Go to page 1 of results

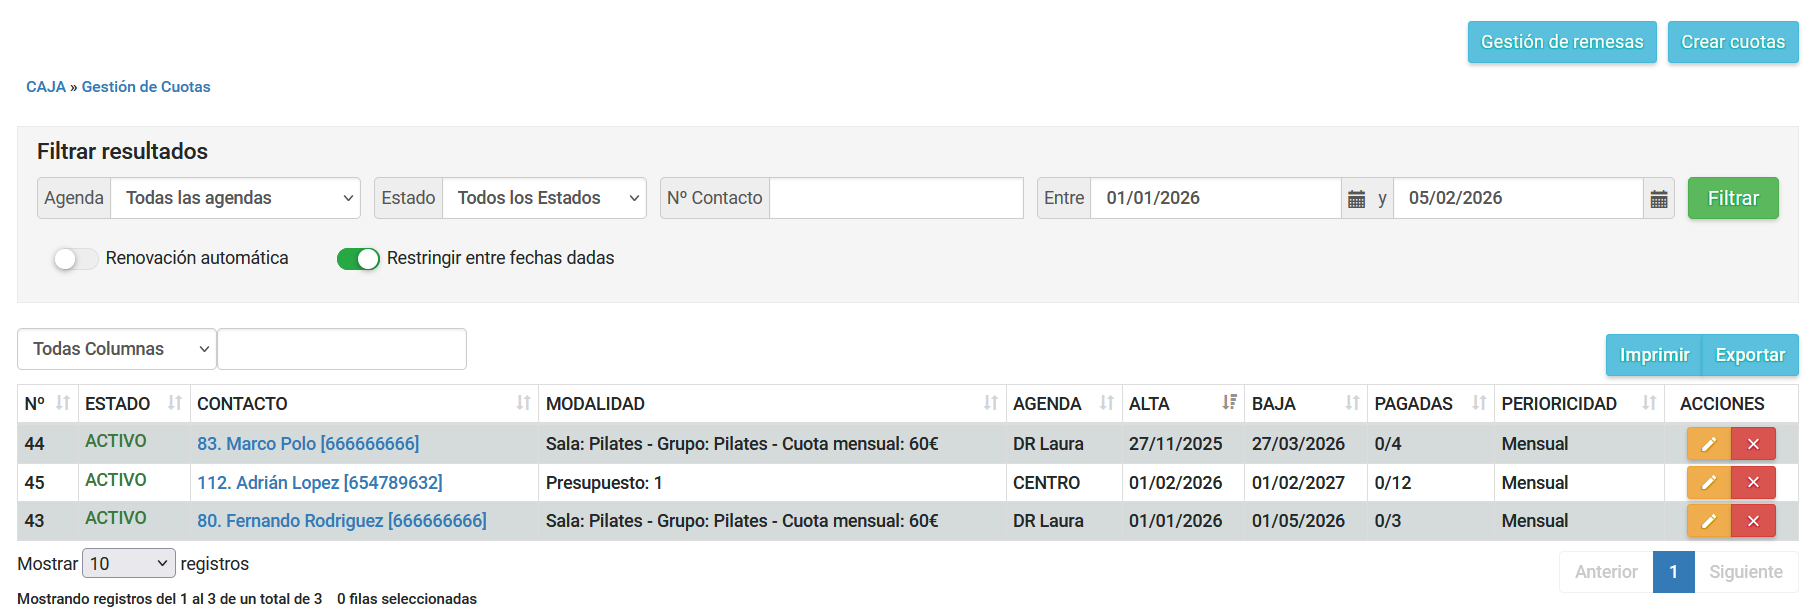click(x=1673, y=572)
